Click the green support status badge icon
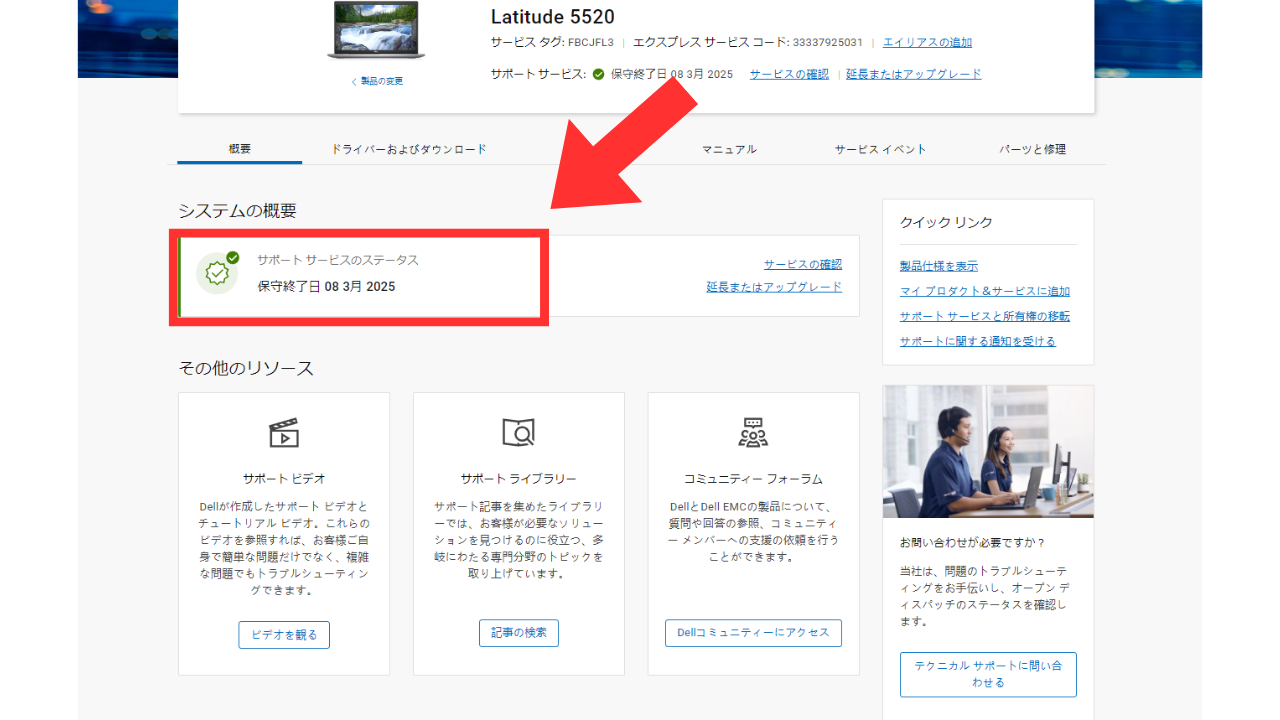1280x720 pixels. click(x=217, y=273)
